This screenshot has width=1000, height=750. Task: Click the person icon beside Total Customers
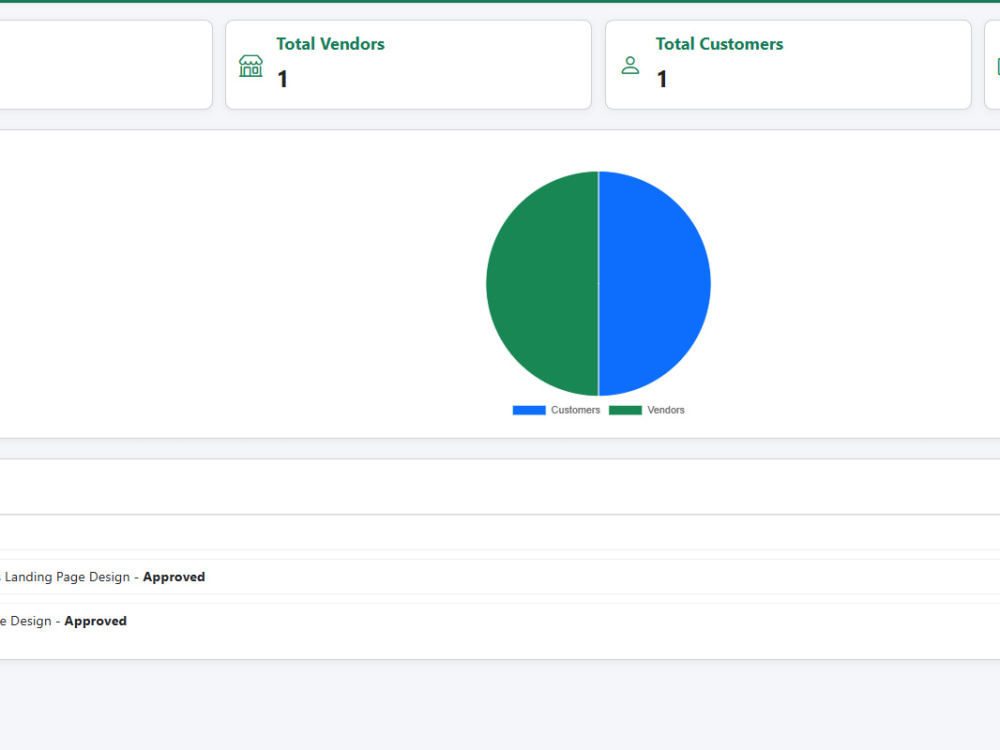click(x=630, y=65)
